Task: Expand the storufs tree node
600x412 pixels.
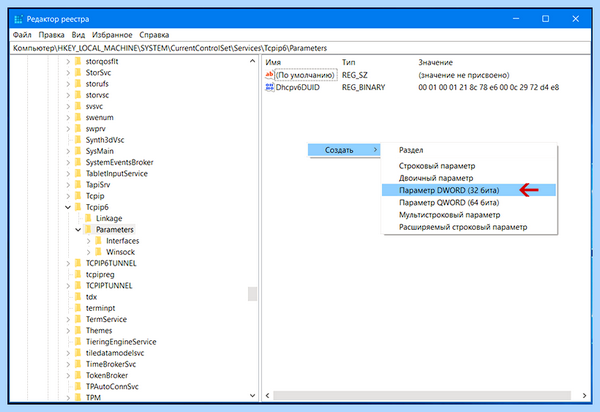Action: pyautogui.click(x=68, y=83)
